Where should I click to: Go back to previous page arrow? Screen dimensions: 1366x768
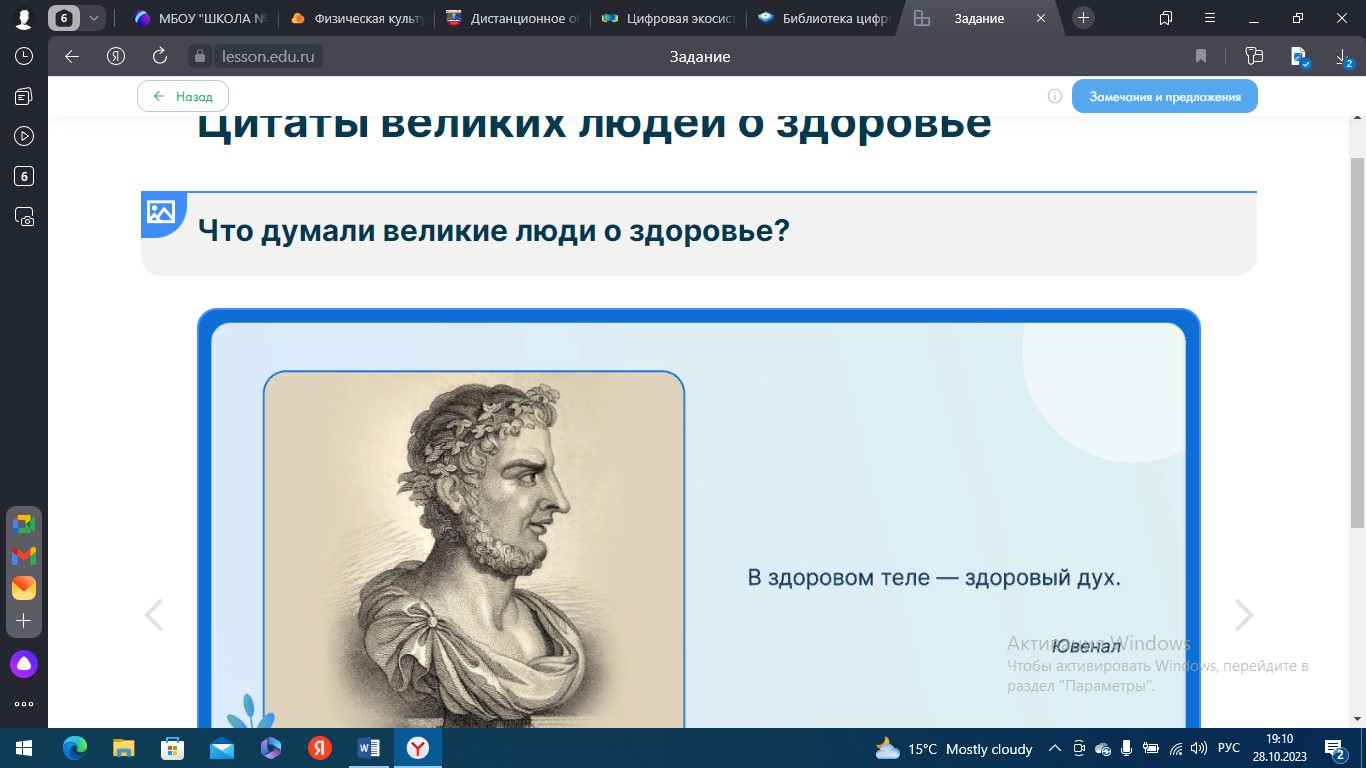[72, 56]
